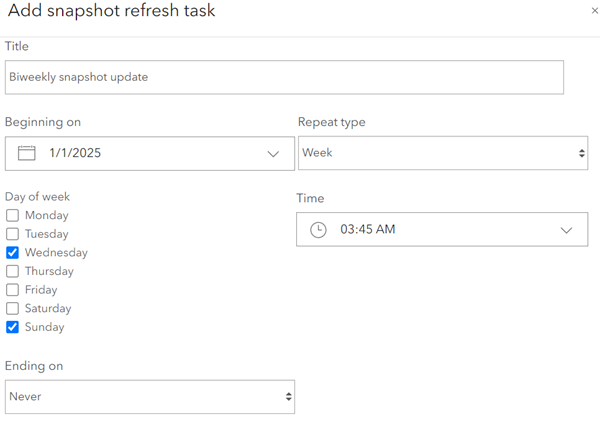
Task: Uncheck the Sunday checkbox
Action: point(12,327)
